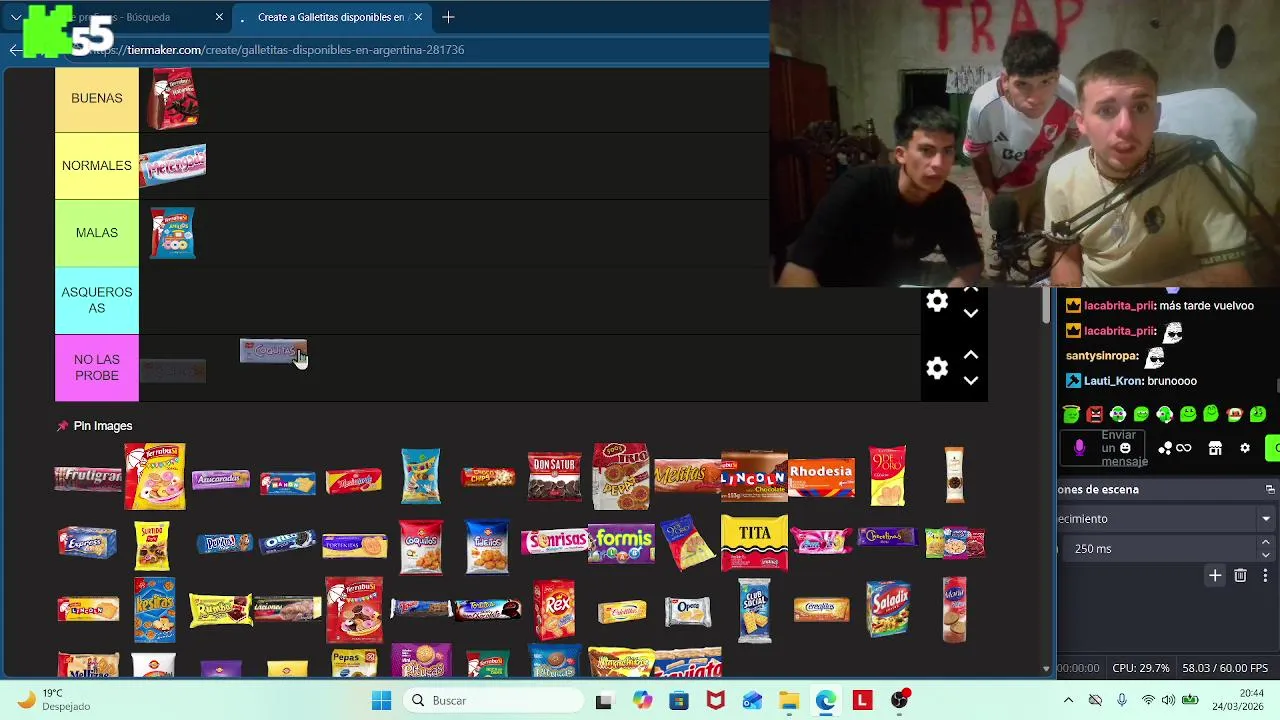Open OBS Studio from taskbar
This screenshot has width=1280, height=720.
click(x=900, y=701)
